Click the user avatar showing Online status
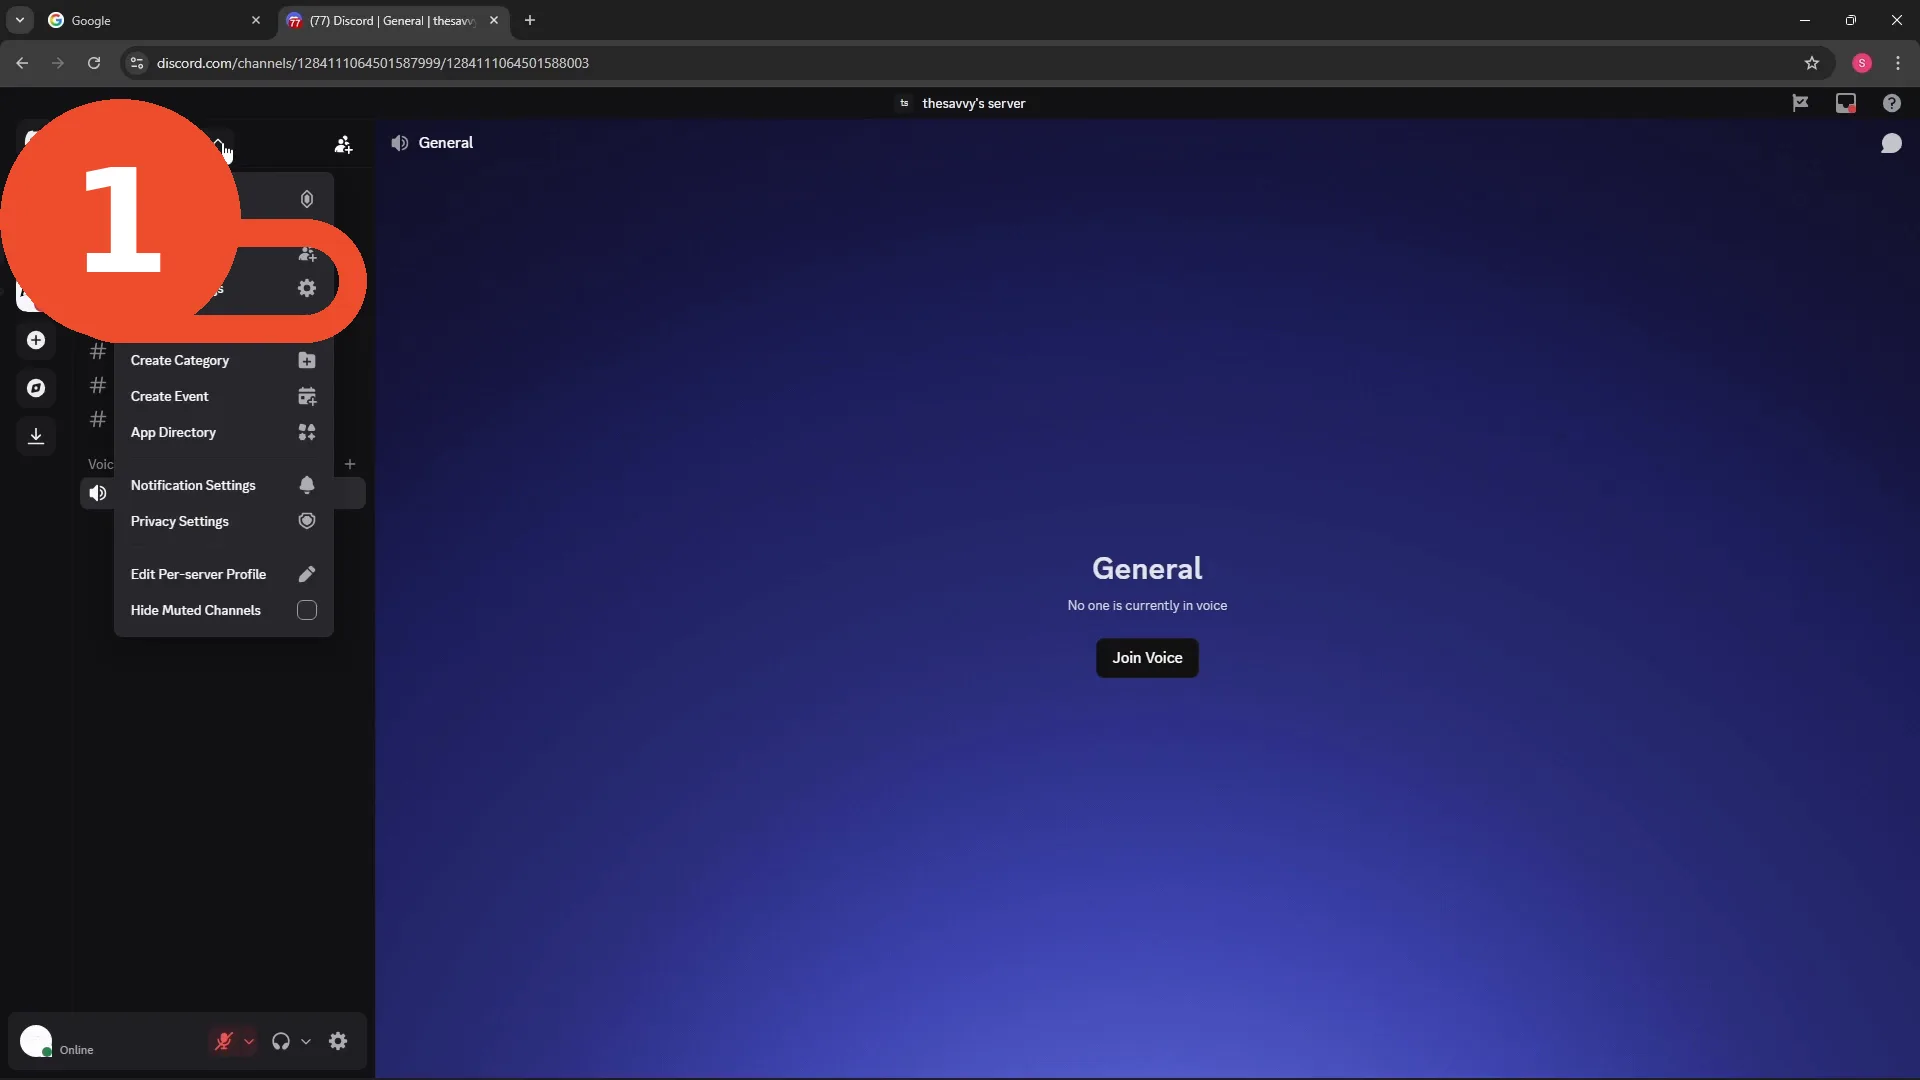Image resolution: width=1920 pixels, height=1080 pixels. [x=37, y=1042]
